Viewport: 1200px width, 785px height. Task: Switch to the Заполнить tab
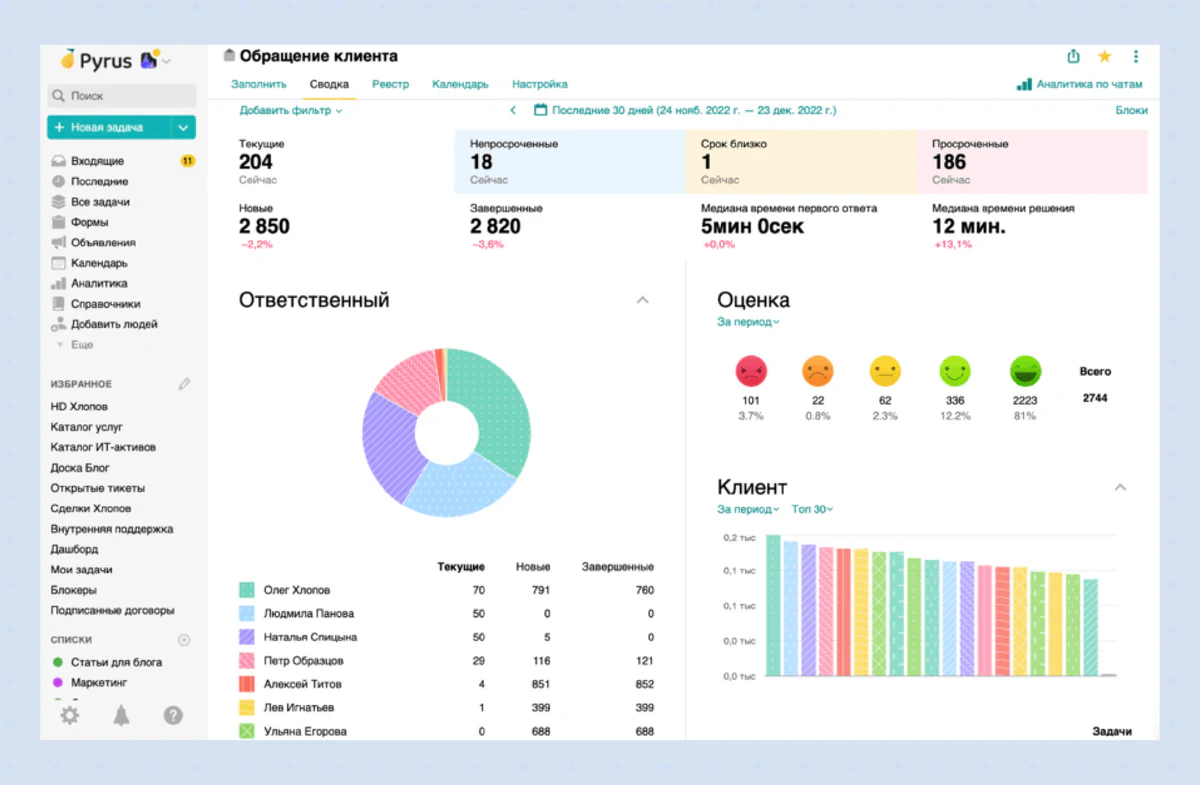click(x=259, y=85)
